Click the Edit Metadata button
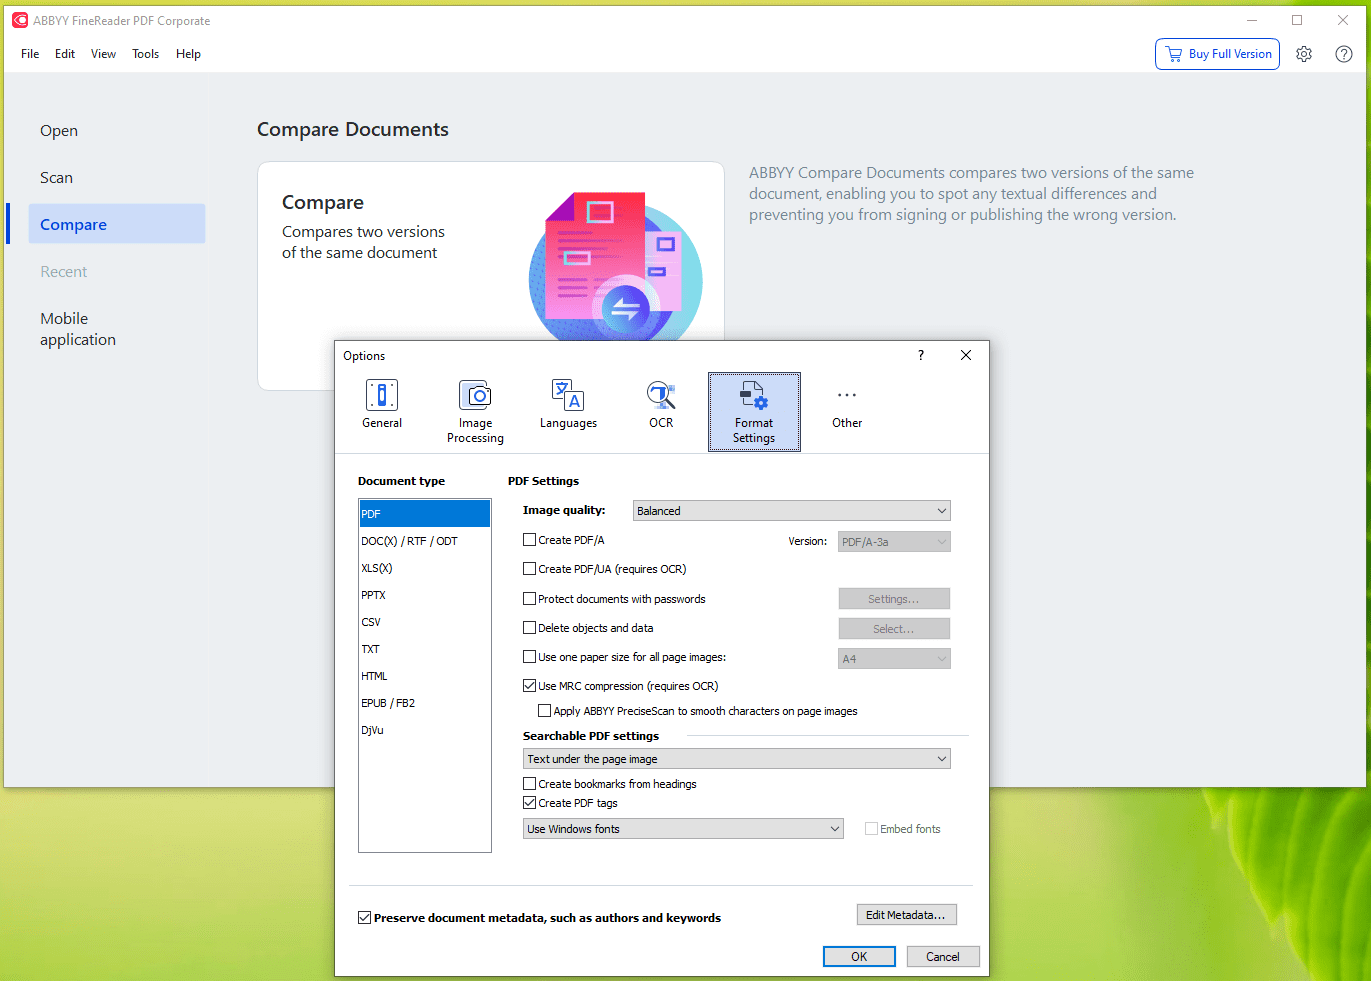This screenshot has height=981, width=1371. [x=907, y=915]
